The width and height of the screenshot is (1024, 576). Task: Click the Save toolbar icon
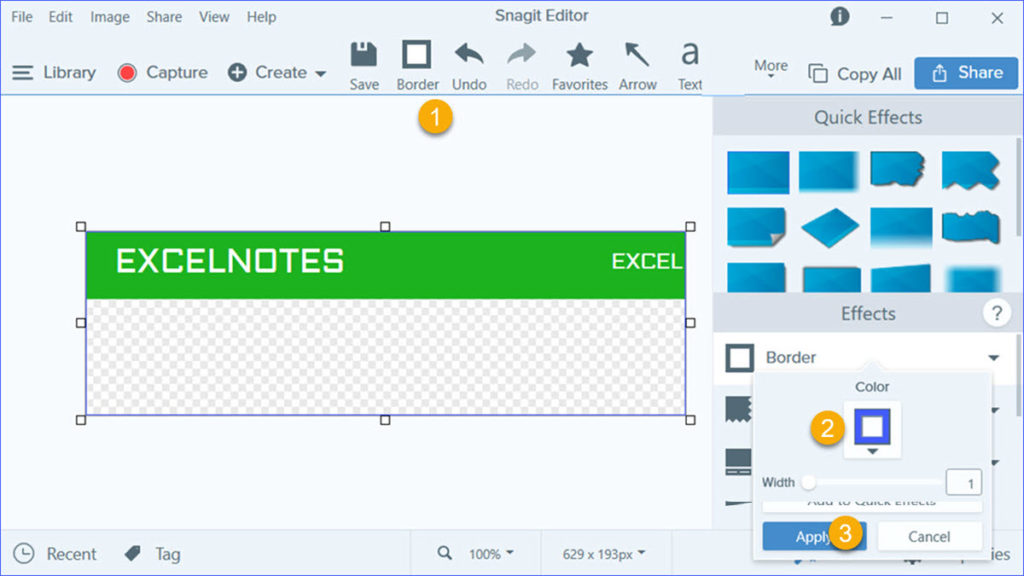tap(364, 66)
